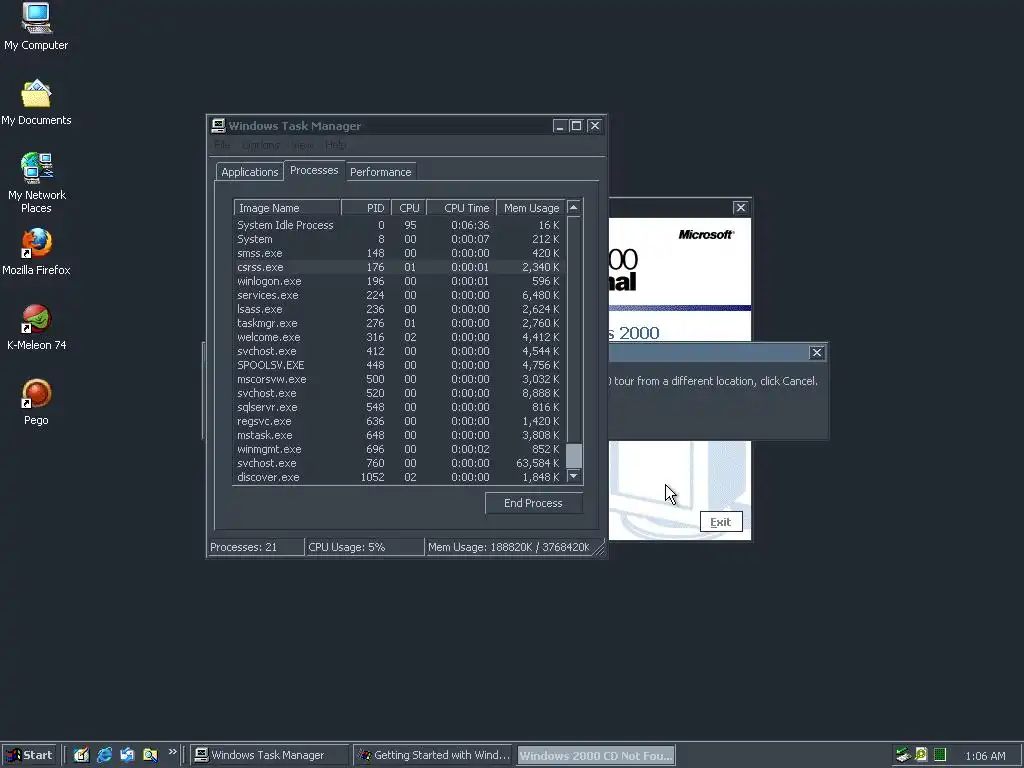Screen dimensions: 1024x768
Task: Switch to Windows Task Manager taskbar button
Action: [271, 755]
